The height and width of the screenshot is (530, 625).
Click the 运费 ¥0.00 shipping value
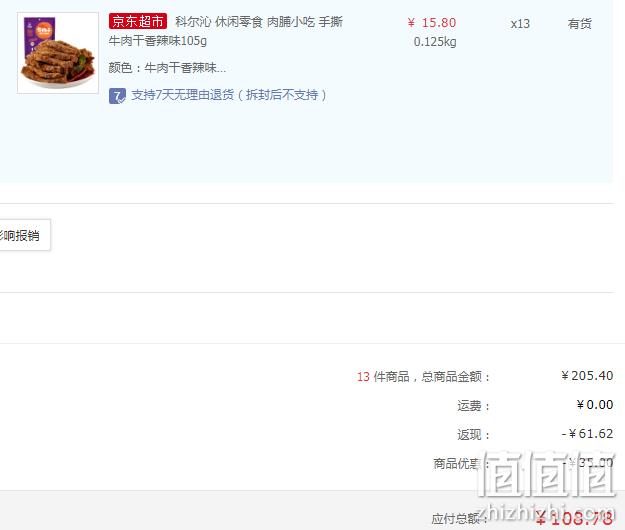pyautogui.click(x=595, y=405)
